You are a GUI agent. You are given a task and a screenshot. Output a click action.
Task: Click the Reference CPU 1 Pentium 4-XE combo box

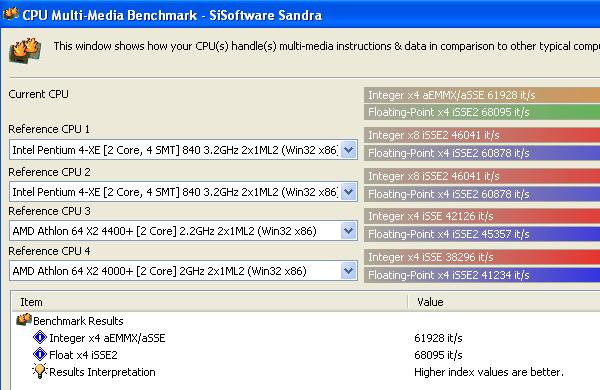click(x=183, y=150)
